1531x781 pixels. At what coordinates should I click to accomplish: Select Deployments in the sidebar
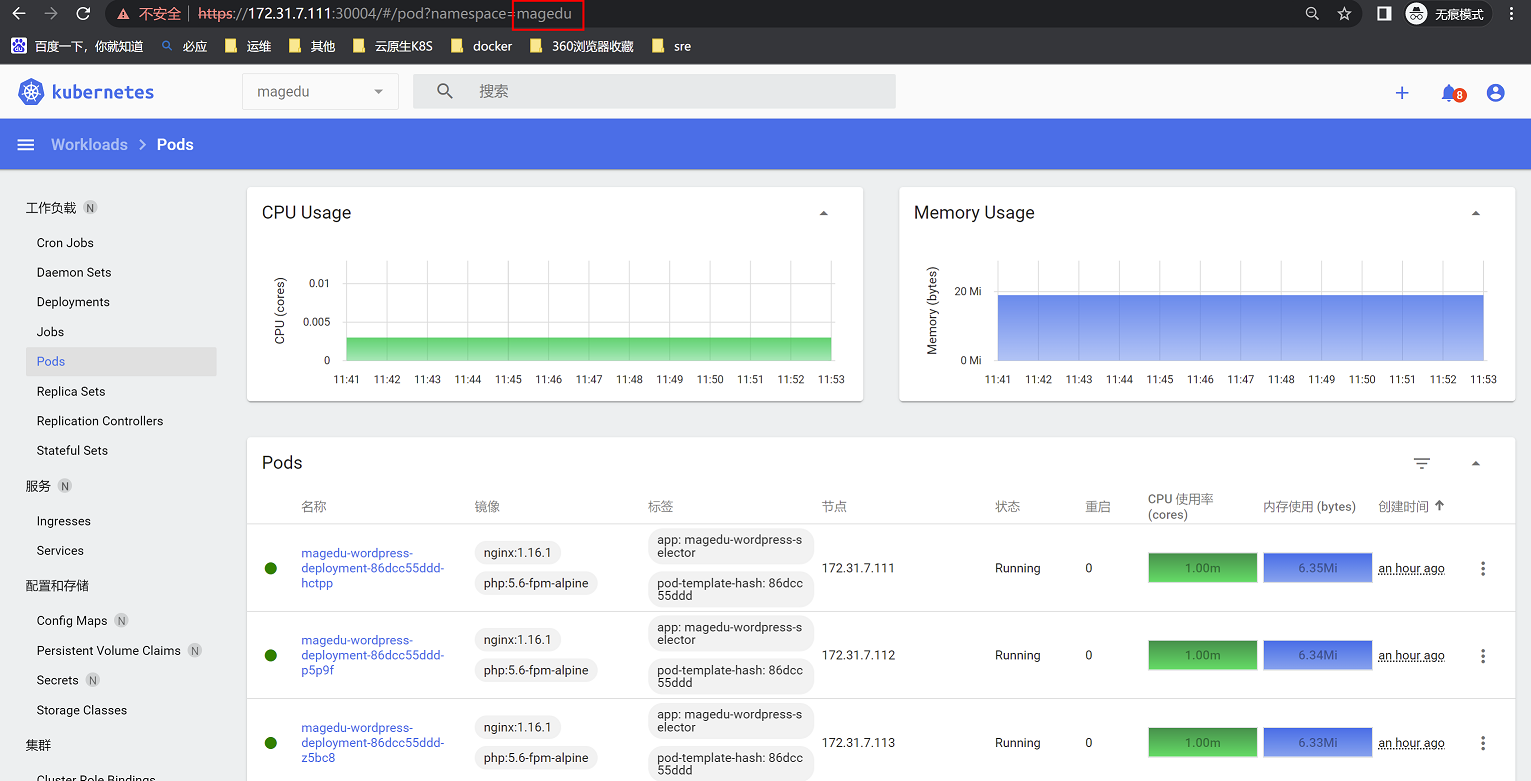pos(73,302)
